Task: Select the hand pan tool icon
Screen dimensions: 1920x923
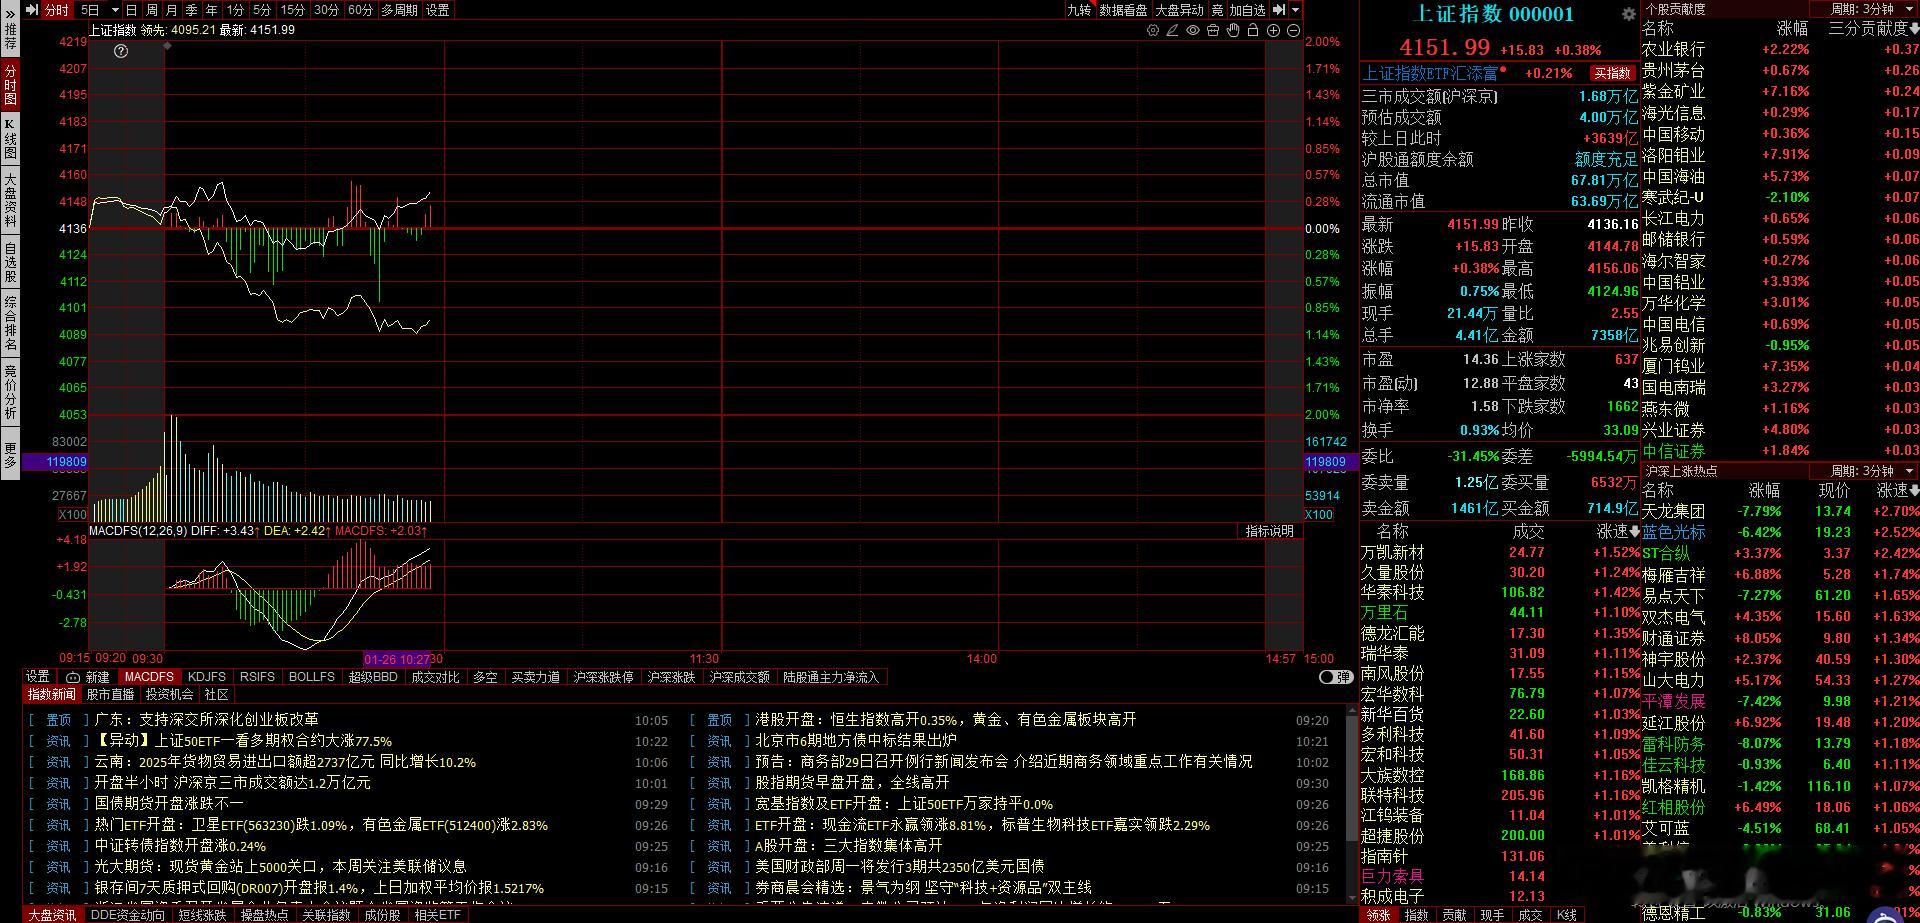Action: (x=1233, y=31)
